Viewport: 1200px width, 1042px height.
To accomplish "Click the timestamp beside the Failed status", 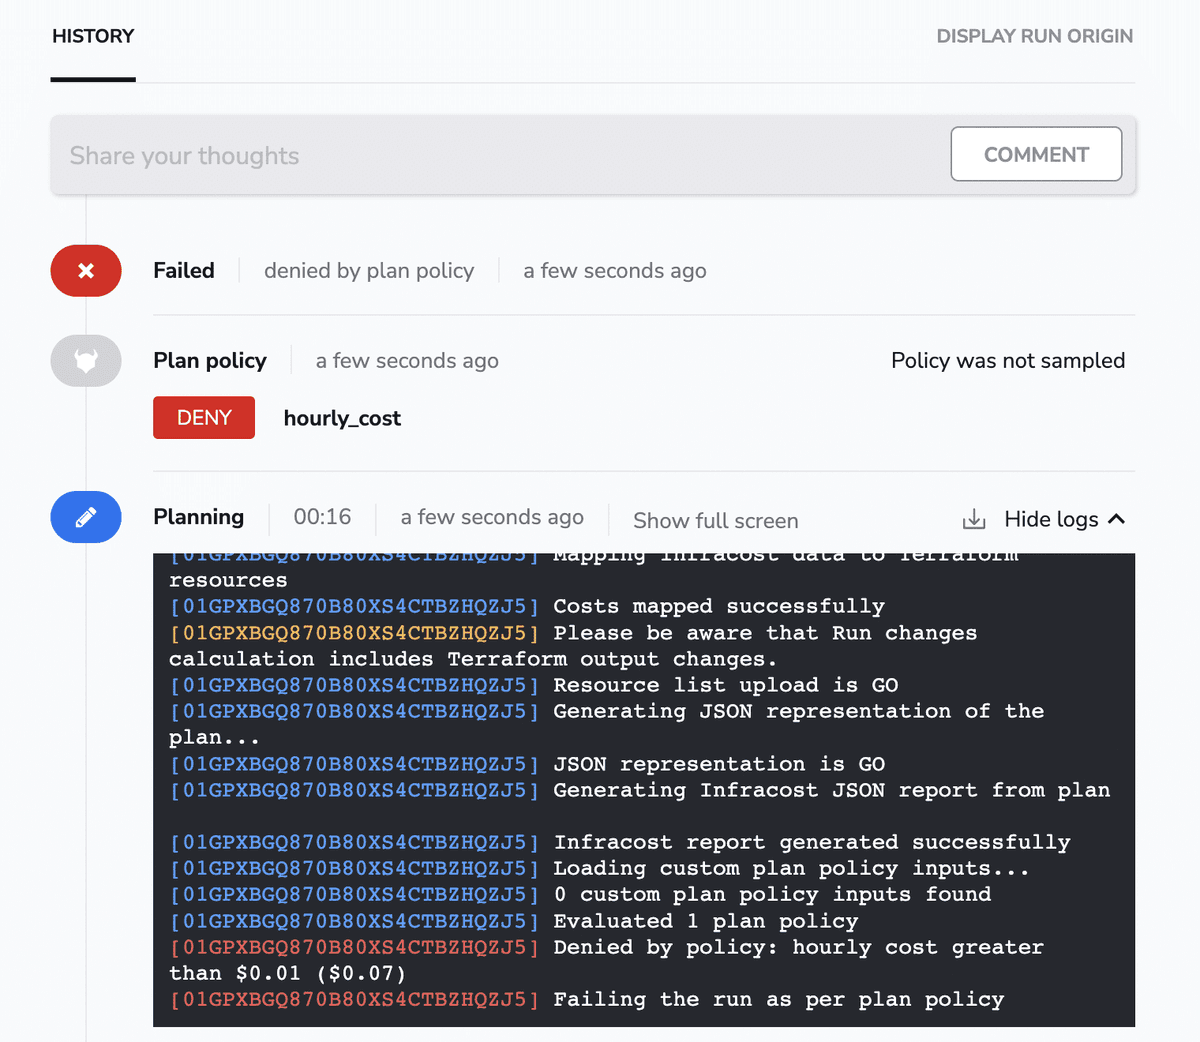I will click(x=614, y=270).
